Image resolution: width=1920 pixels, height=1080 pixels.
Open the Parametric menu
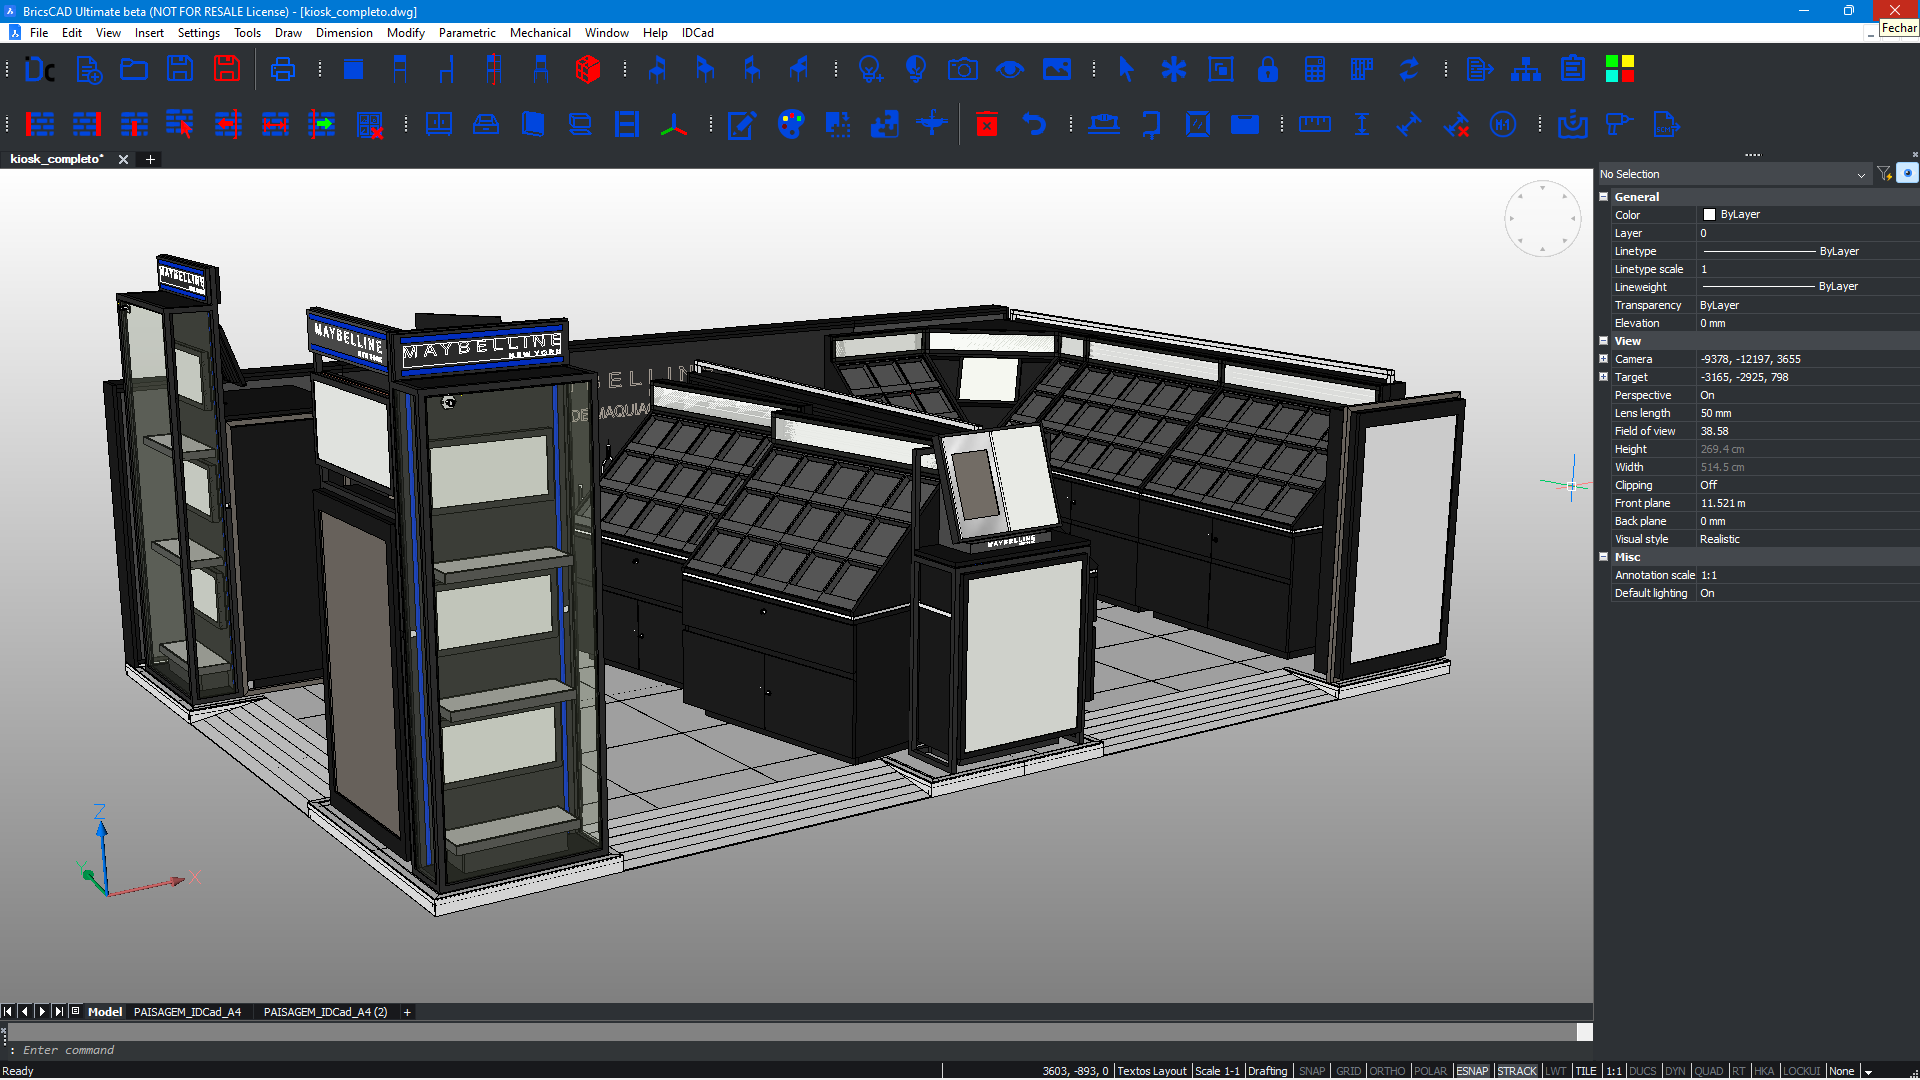[467, 33]
